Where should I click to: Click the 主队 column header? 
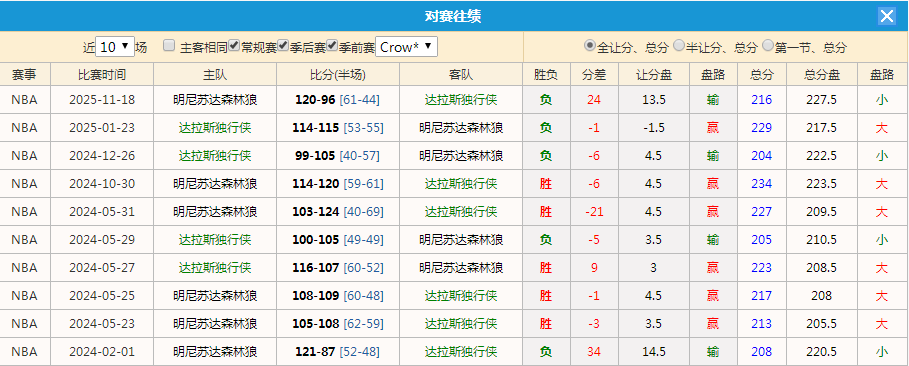point(215,75)
